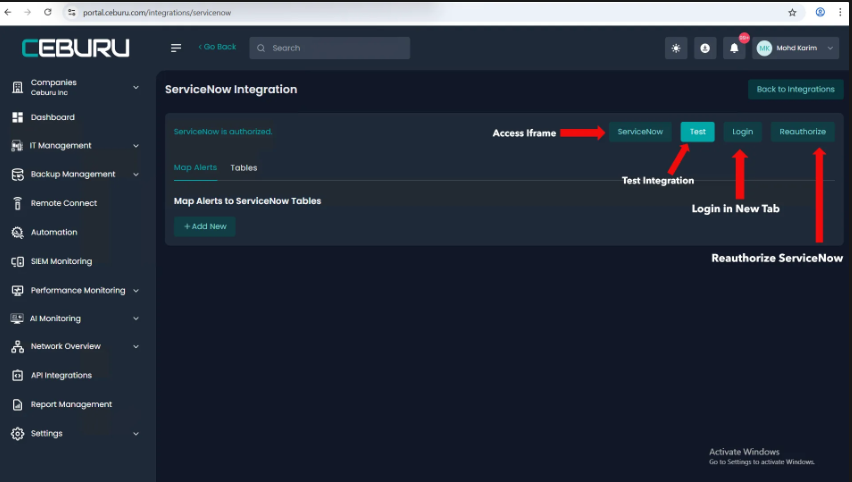
Task: Click the CEBURU logo
Action: pyautogui.click(x=76, y=48)
